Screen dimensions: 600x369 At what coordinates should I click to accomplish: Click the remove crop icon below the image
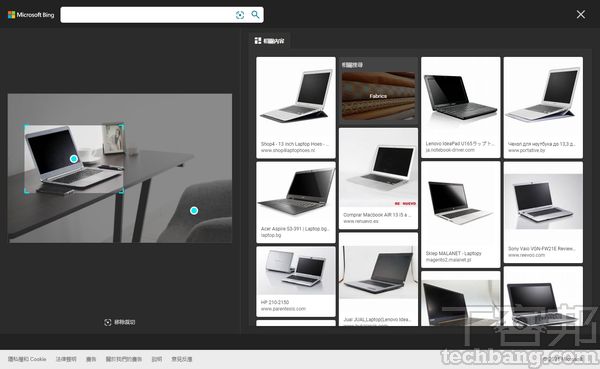pos(108,322)
